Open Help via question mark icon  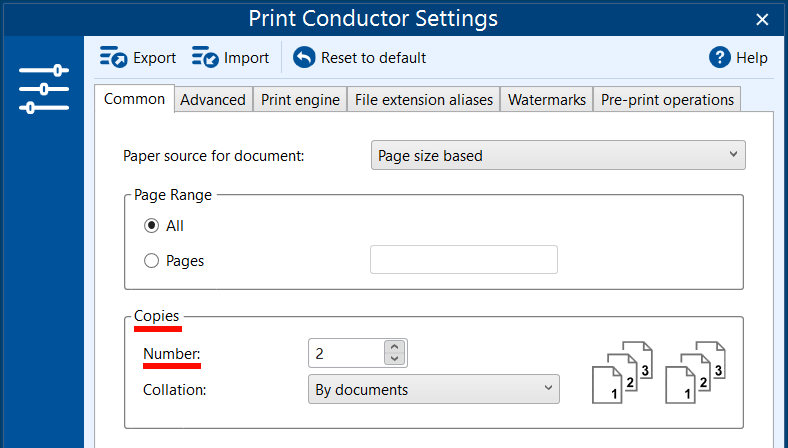(x=720, y=57)
